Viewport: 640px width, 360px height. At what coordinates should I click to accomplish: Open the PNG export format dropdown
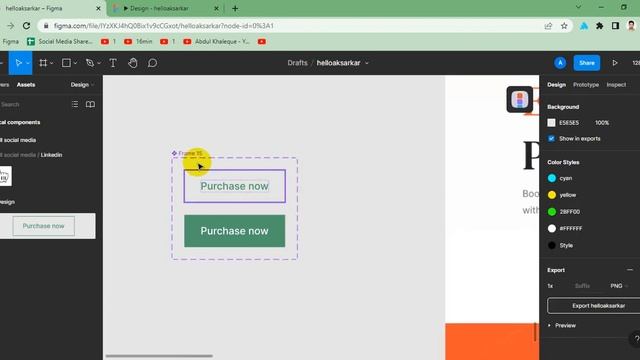pyautogui.click(x=619, y=286)
